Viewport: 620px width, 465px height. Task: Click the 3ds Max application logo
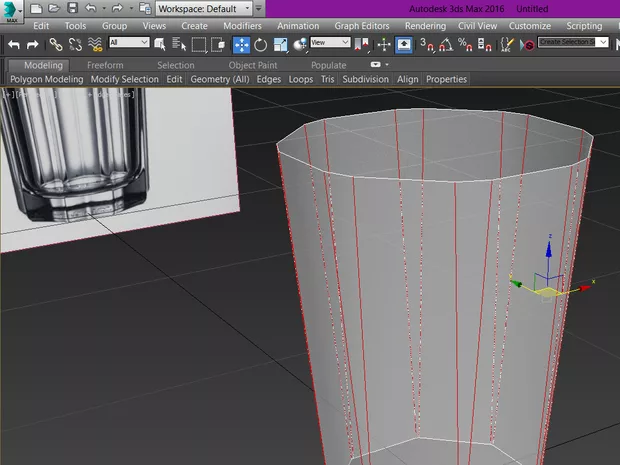12,9
